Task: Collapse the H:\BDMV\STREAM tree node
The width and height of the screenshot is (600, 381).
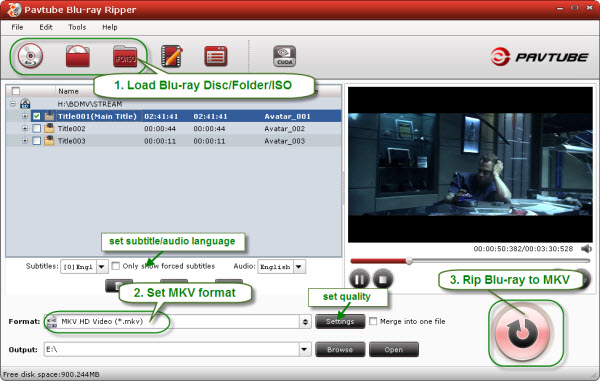Action: (x=13, y=104)
